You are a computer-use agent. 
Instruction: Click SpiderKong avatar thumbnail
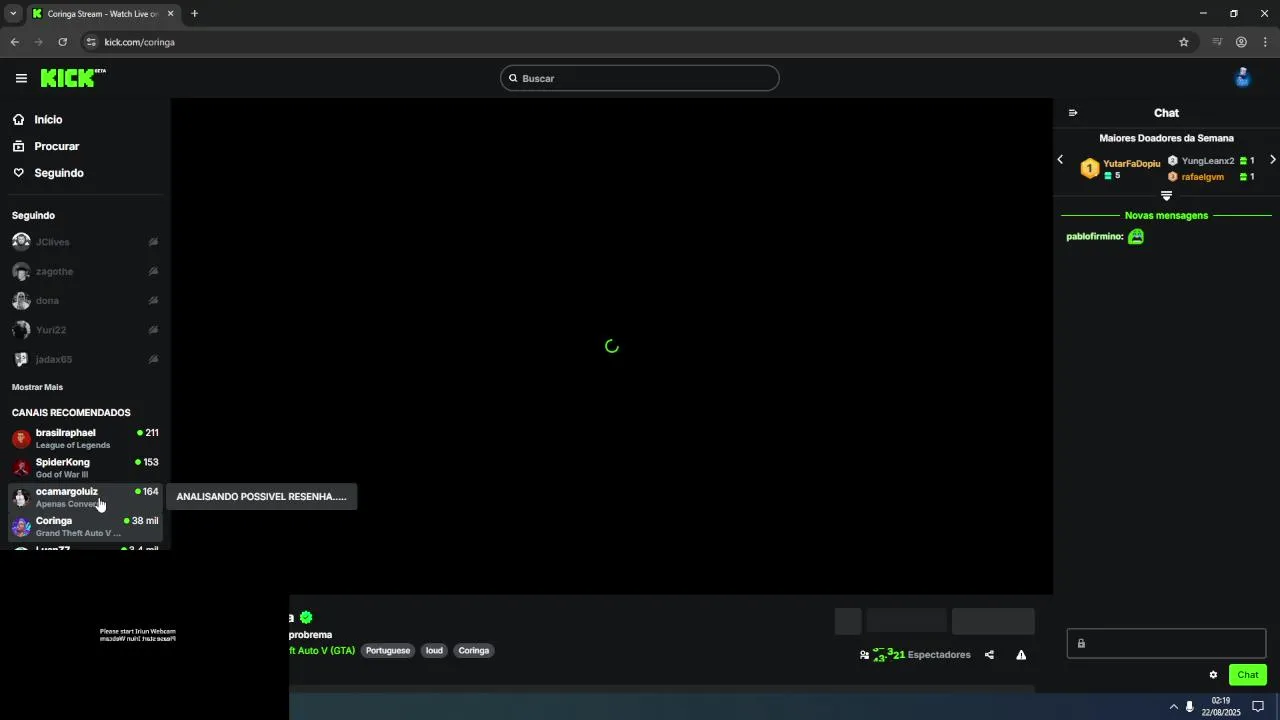click(21, 468)
